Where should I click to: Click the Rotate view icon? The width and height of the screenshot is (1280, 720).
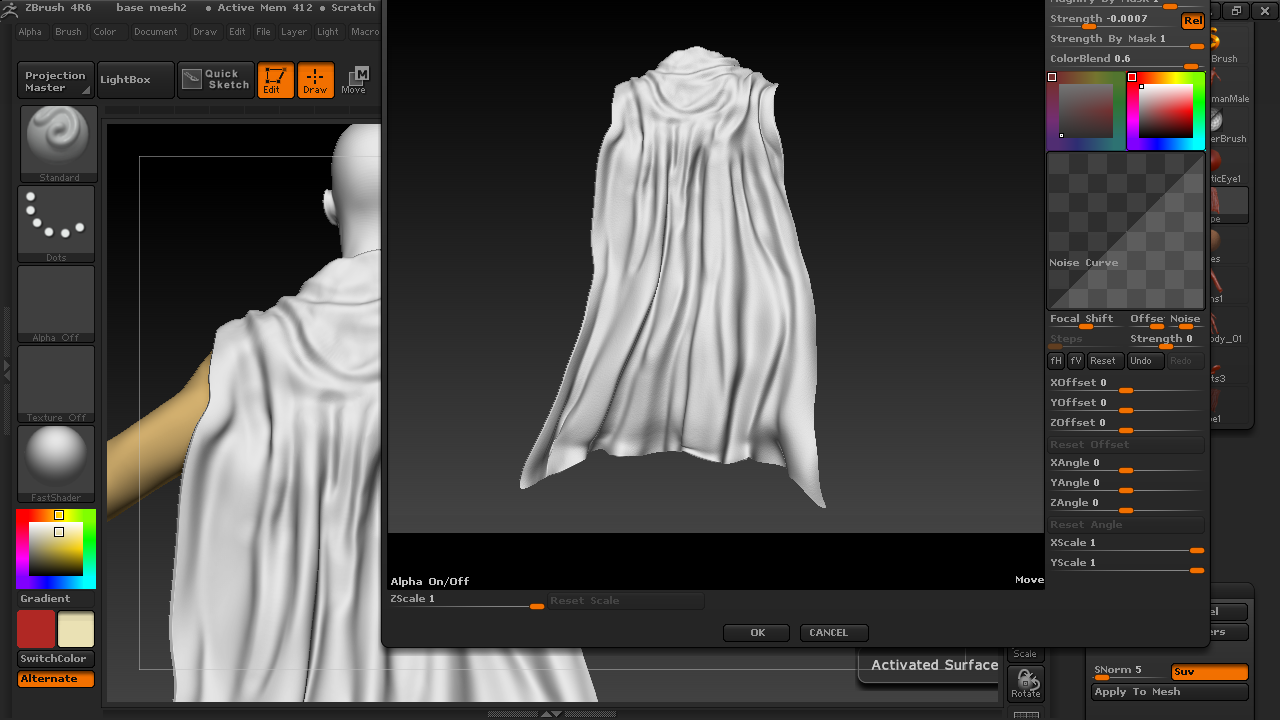pyautogui.click(x=1026, y=683)
